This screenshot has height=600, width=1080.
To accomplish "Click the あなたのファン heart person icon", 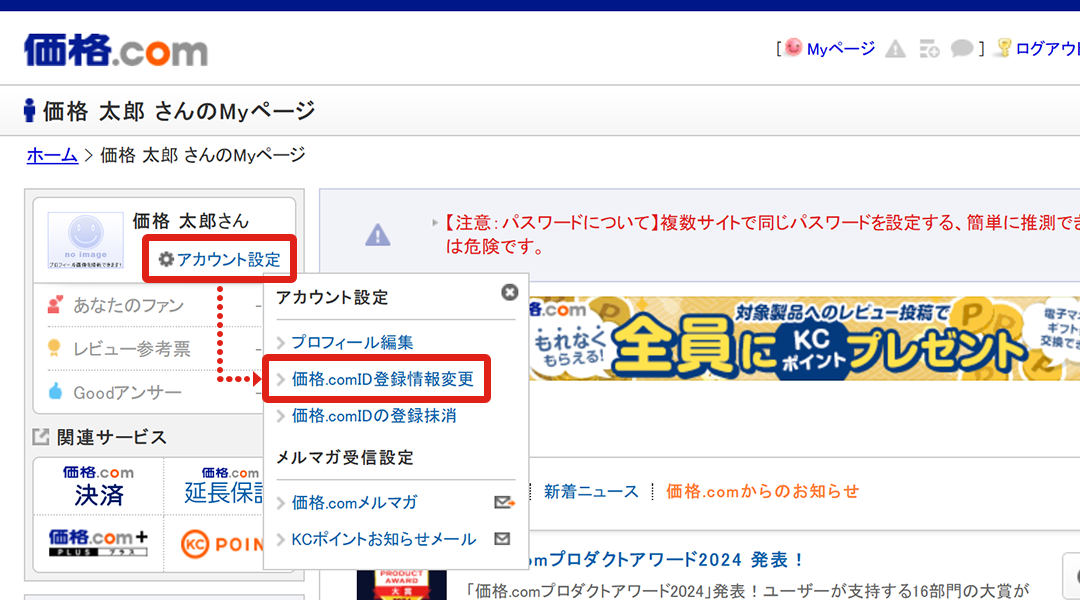I will 55,304.
